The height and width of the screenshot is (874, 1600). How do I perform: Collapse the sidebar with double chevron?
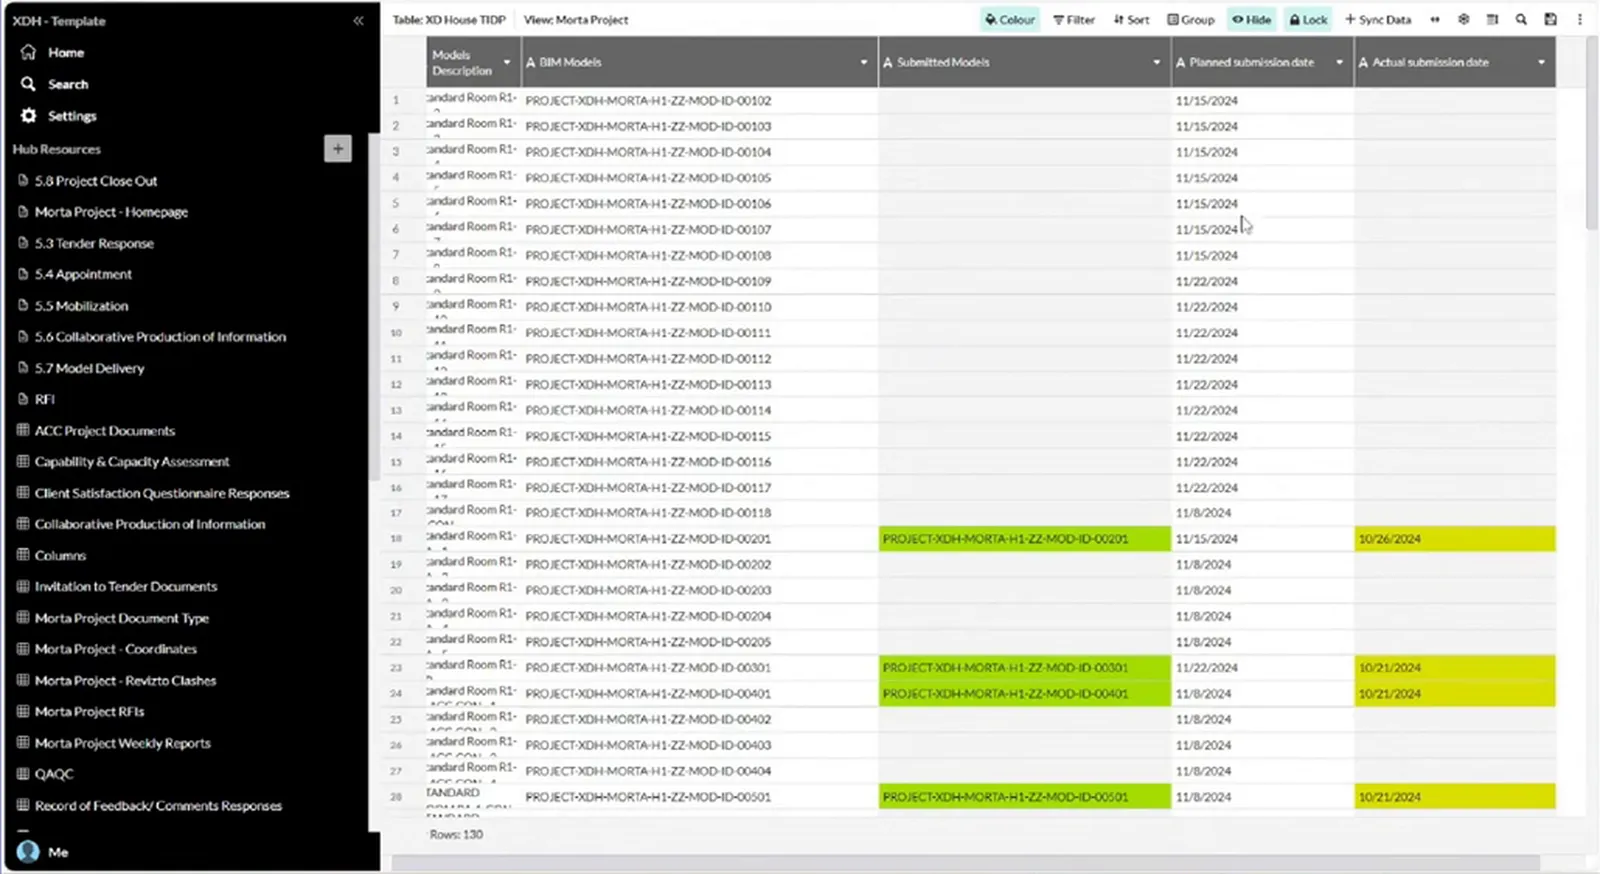(x=358, y=20)
